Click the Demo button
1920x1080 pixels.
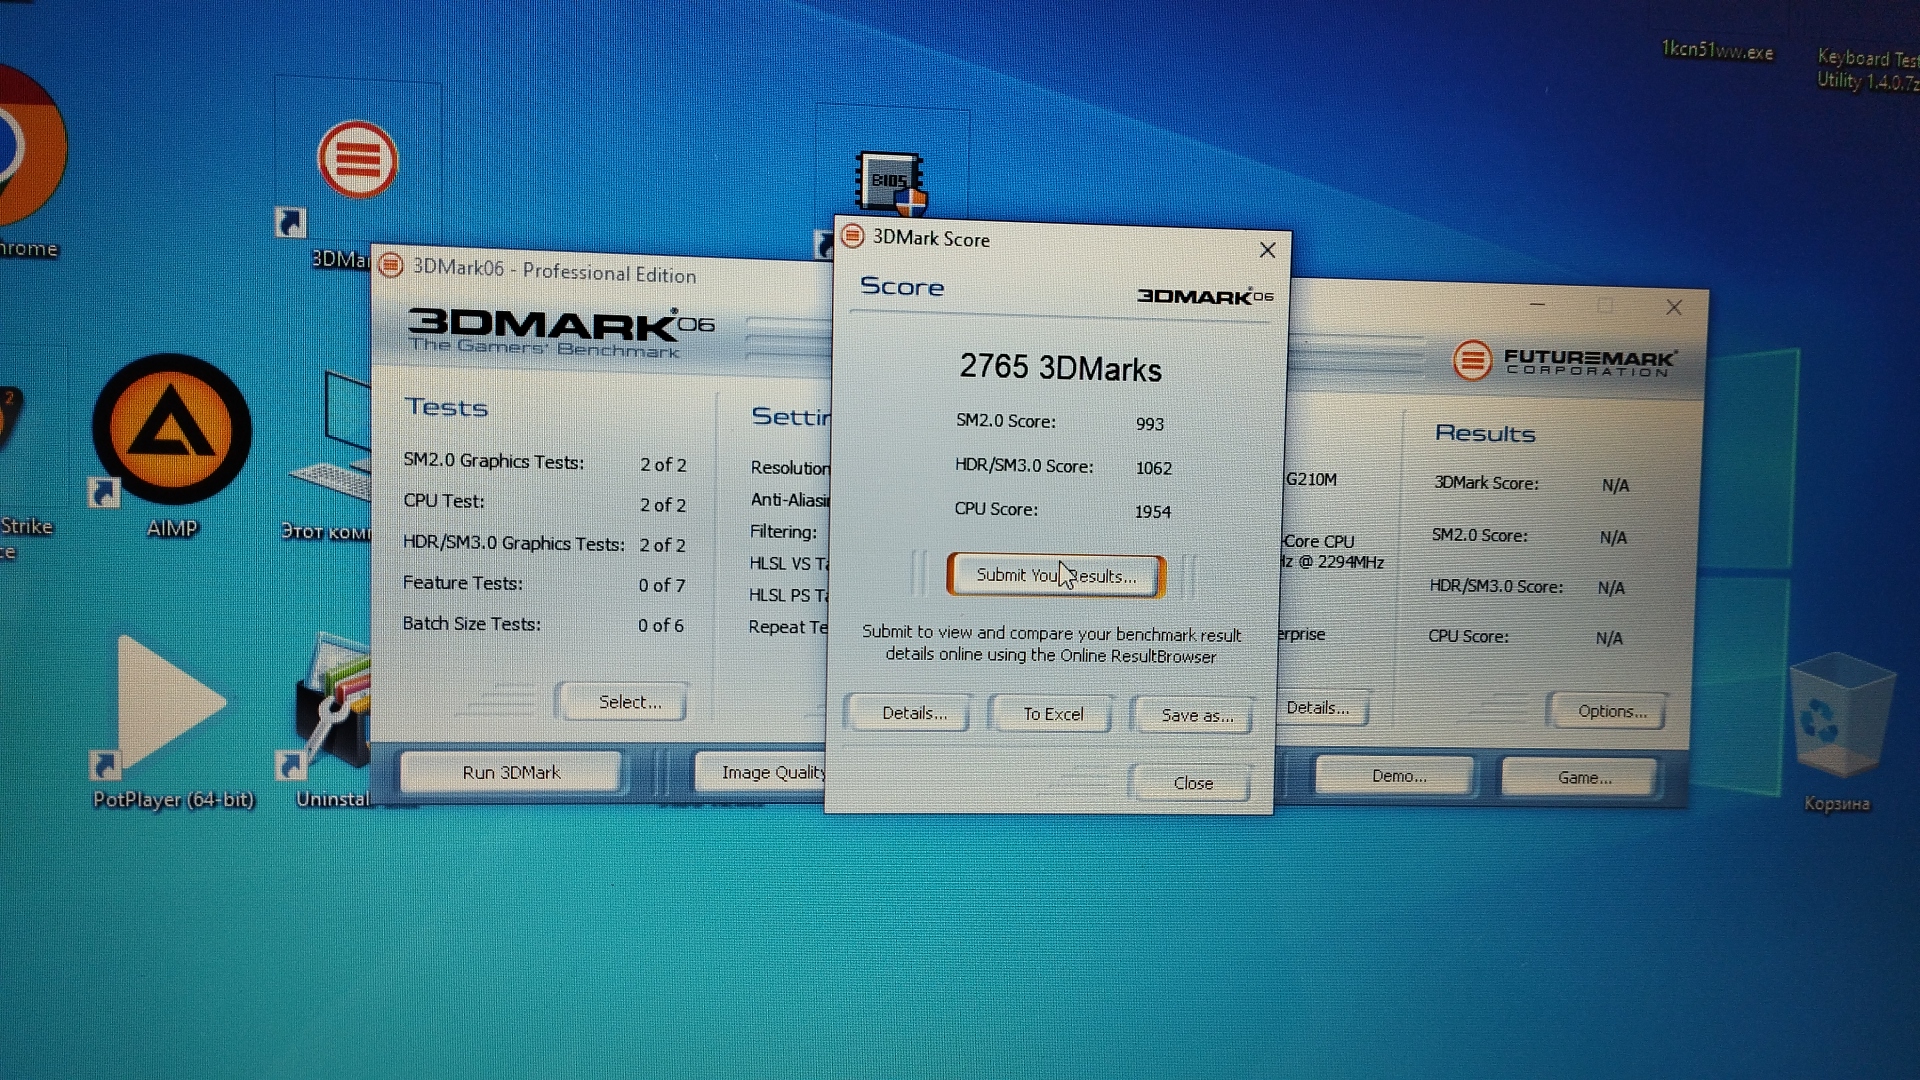click(1396, 776)
